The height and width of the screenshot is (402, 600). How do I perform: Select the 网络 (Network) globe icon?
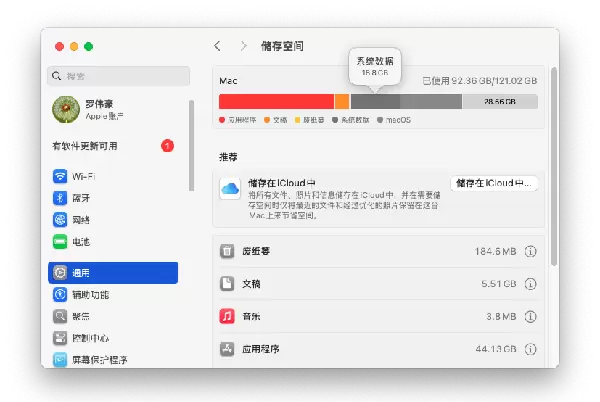click(x=60, y=220)
